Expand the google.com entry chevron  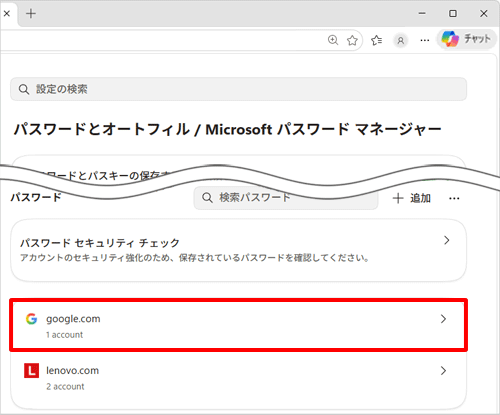tap(443, 319)
